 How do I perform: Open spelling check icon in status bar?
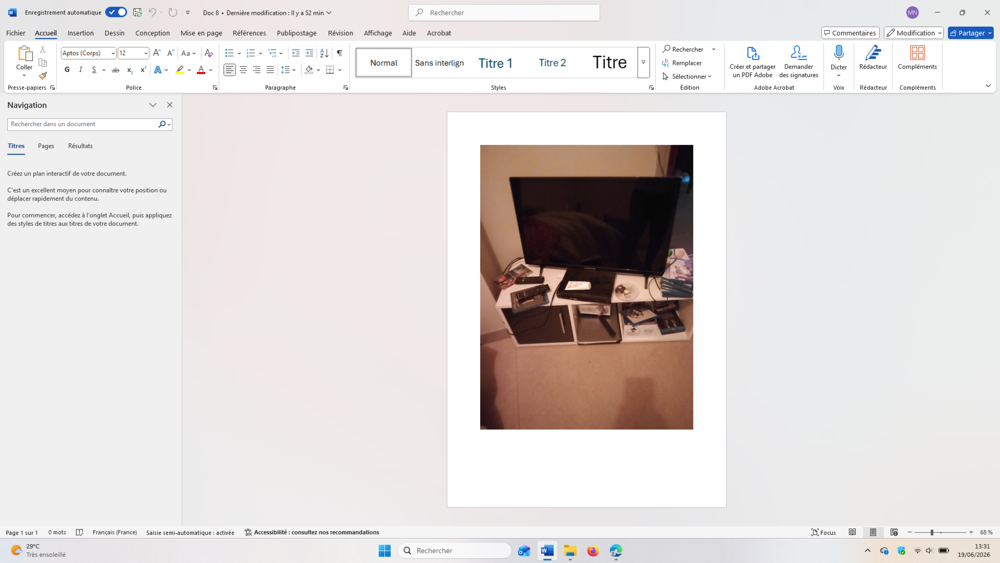coord(79,532)
